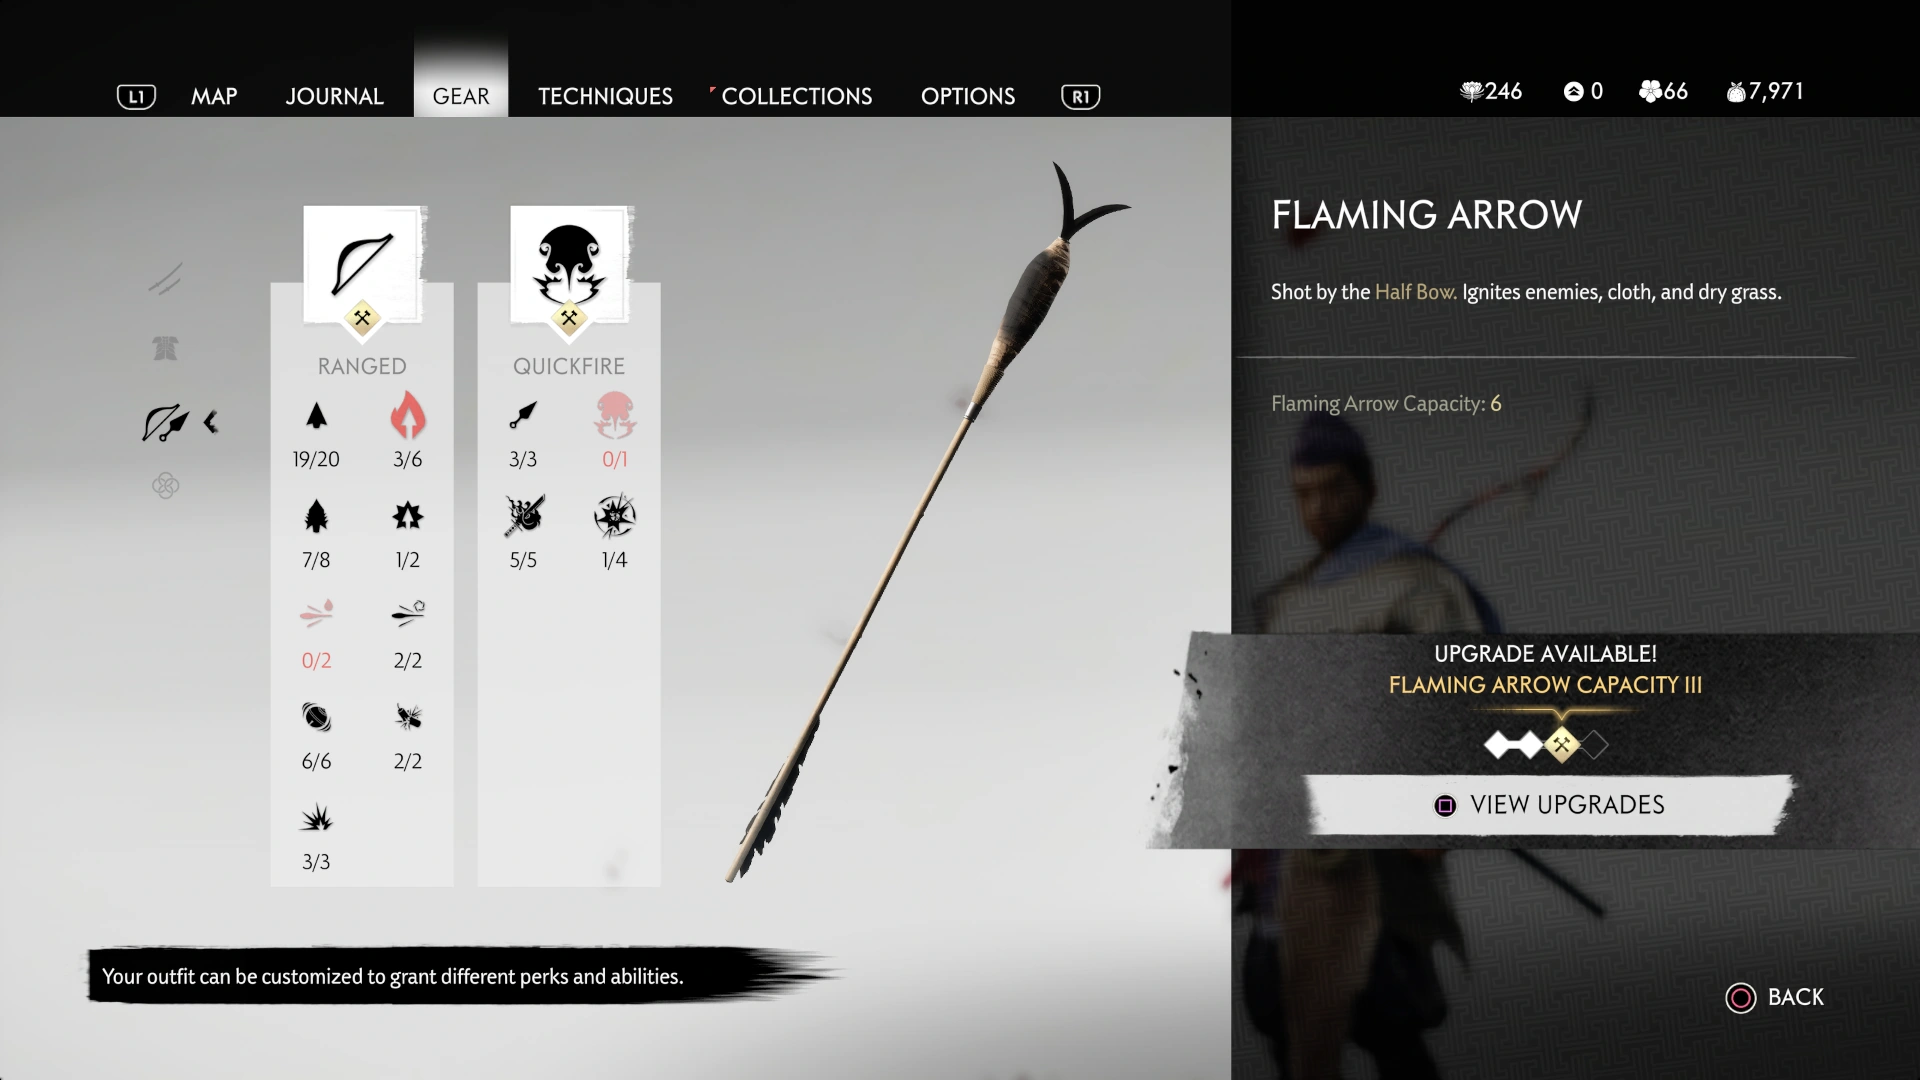Click the View Upgrades button
Viewport: 1920px width, 1080px height.
[1549, 805]
